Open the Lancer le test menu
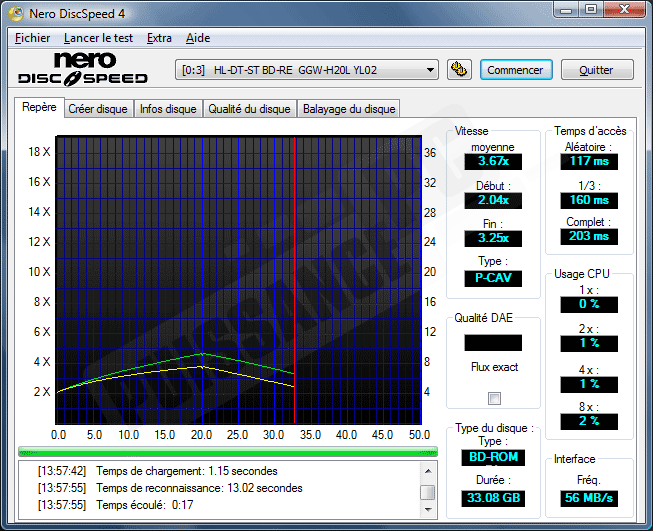Image resolution: width=653 pixels, height=531 pixels. (x=99, y=38)
